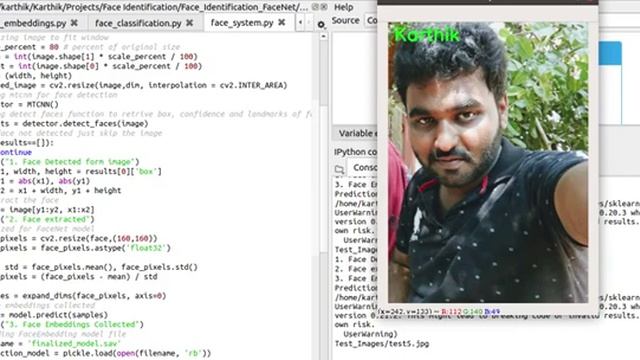This screenshot has height=360, width=640.
Task: Click the Help pane title
Action: (344, 7)
